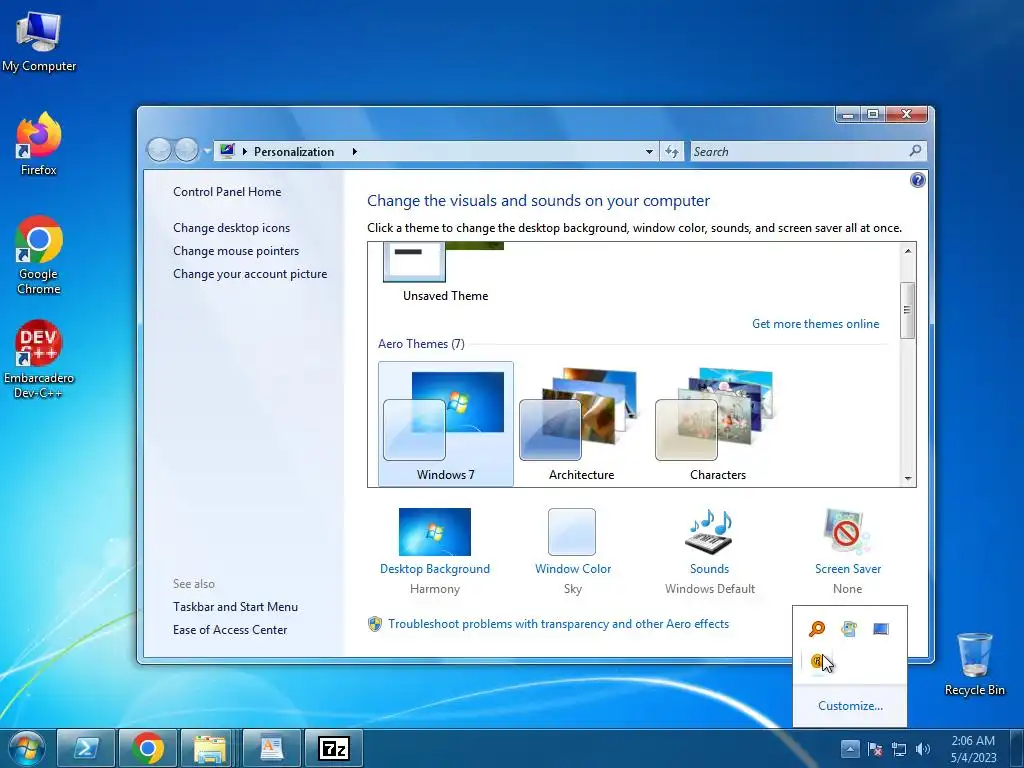
Task: Open Personalization help question mark icon
Action: click(918, 180)
